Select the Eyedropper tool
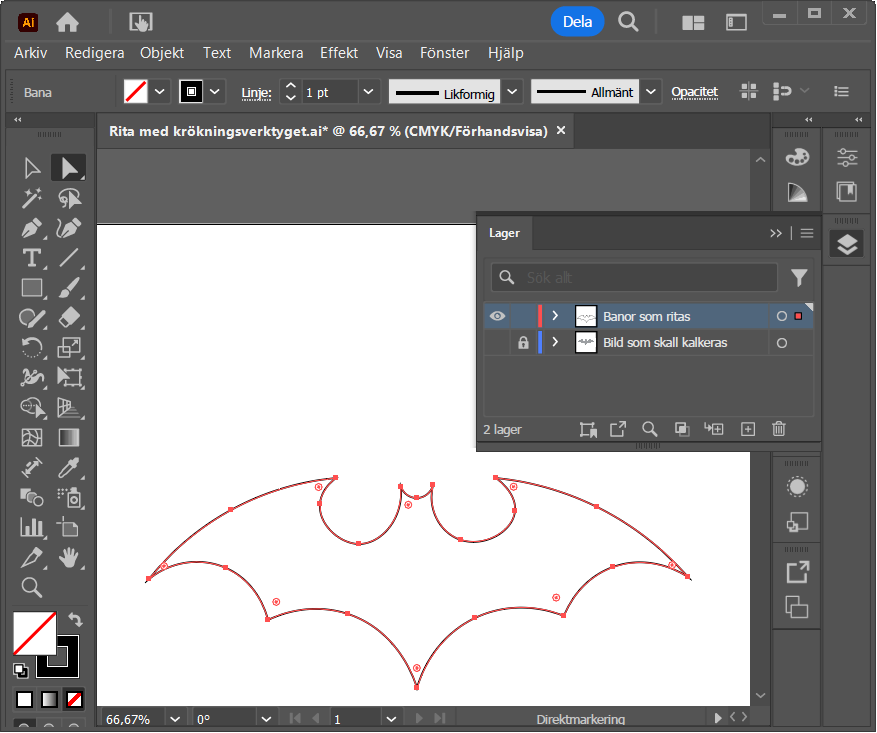 pos(69,467)
